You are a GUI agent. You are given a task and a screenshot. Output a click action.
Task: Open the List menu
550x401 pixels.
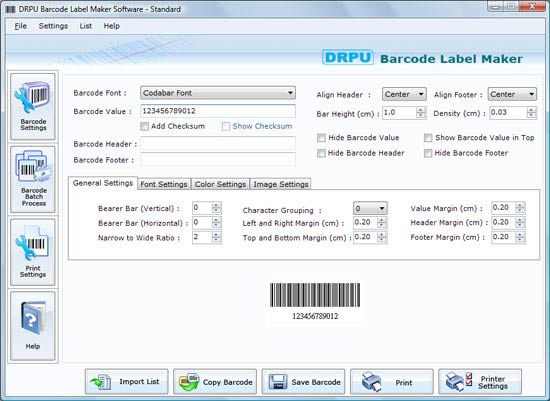[x=86, y=26]
